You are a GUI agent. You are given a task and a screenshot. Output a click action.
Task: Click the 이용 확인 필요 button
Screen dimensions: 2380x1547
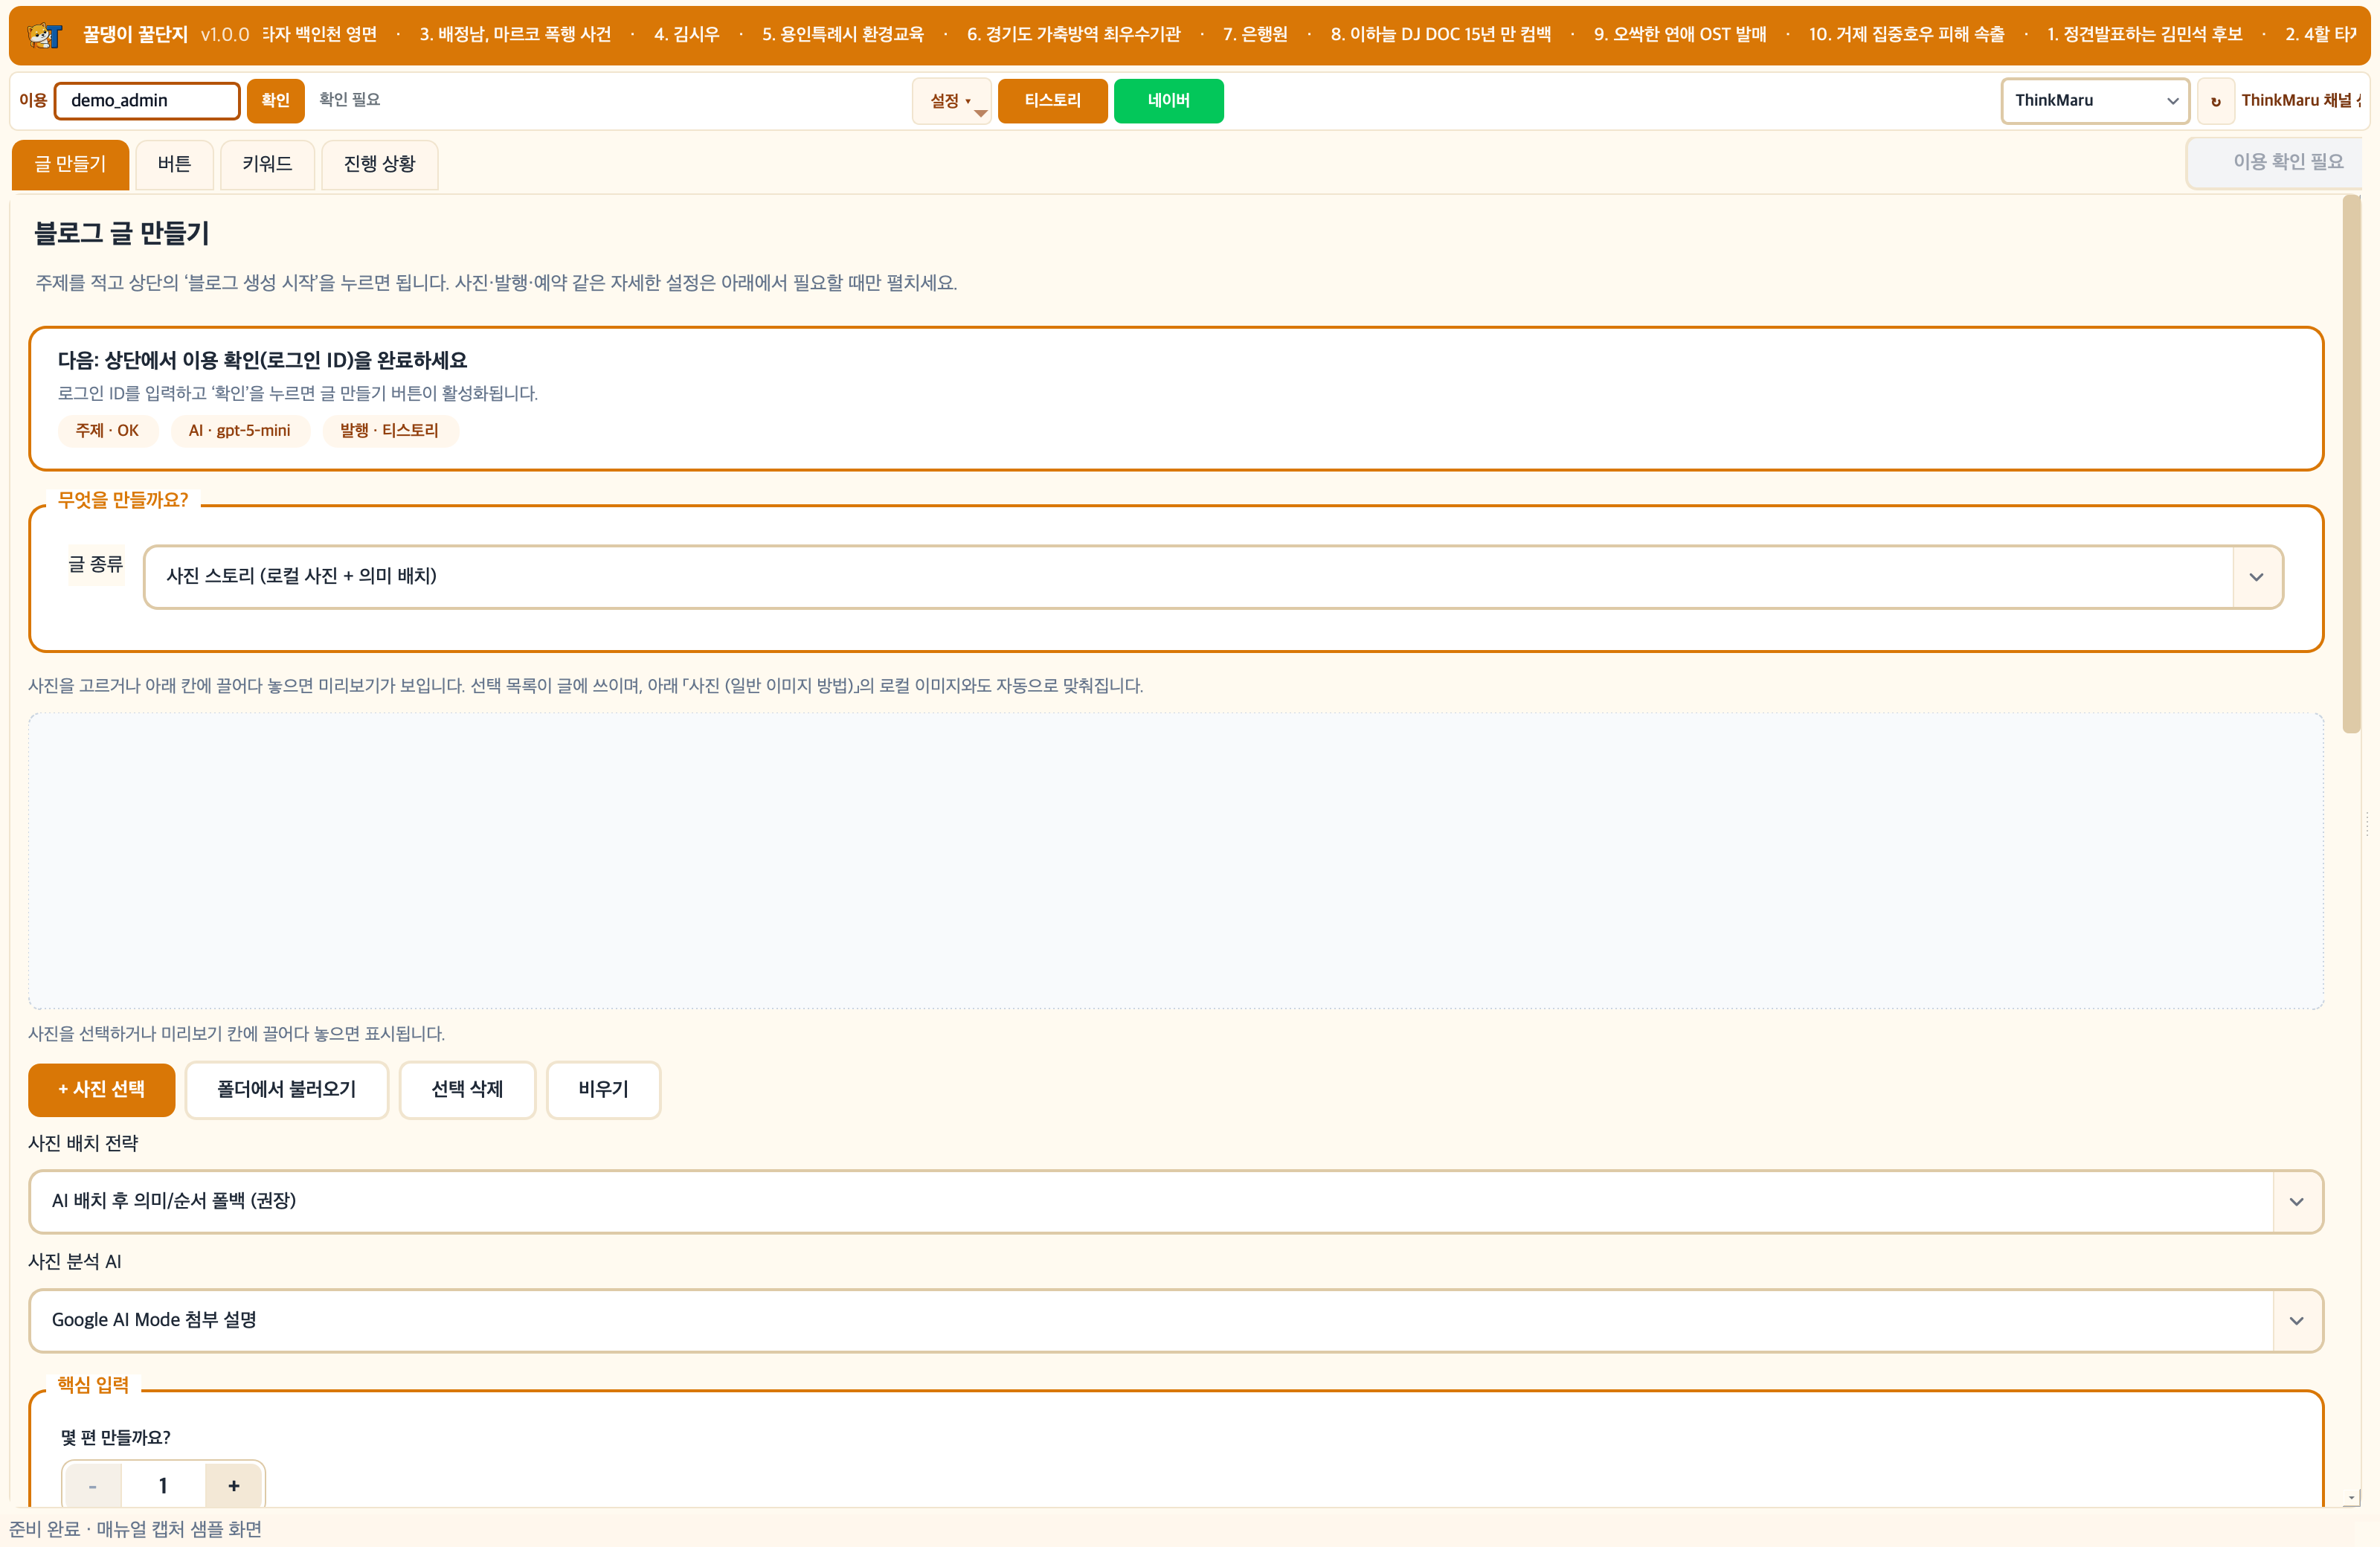click(x=2275, y=162)
